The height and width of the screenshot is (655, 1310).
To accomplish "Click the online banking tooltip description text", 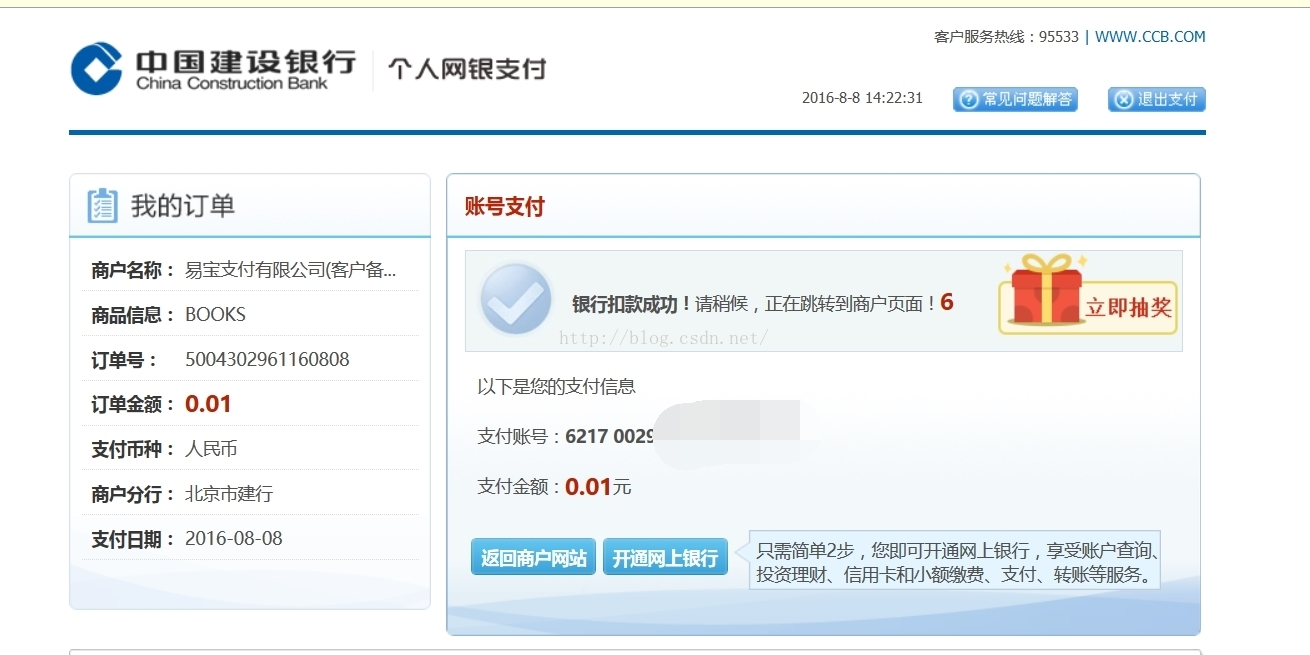I will (958, 563).
